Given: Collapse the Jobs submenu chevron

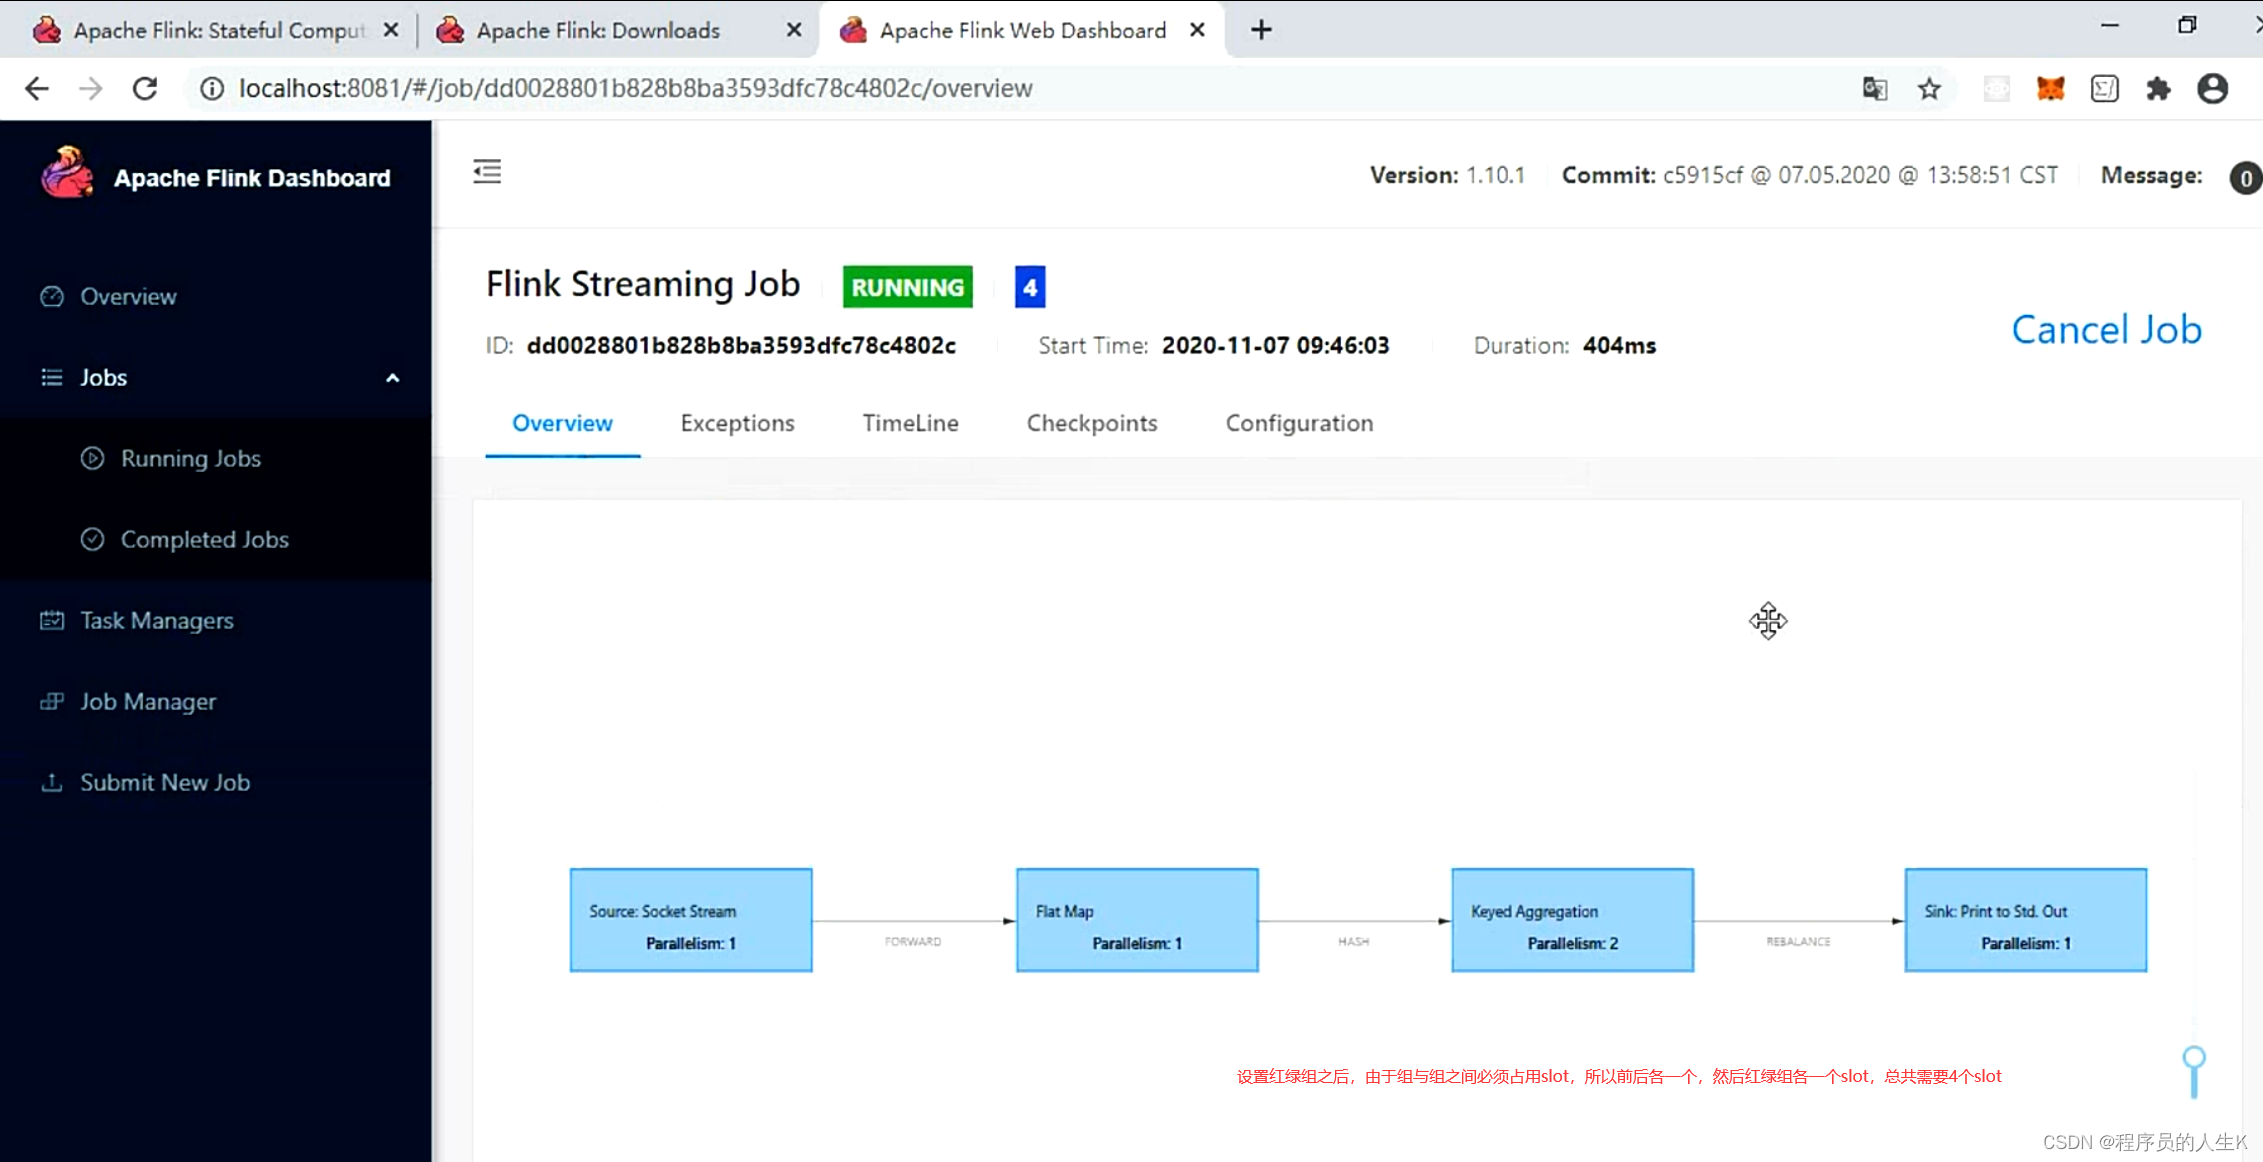Looking at the screenshot, I should 392,378.
